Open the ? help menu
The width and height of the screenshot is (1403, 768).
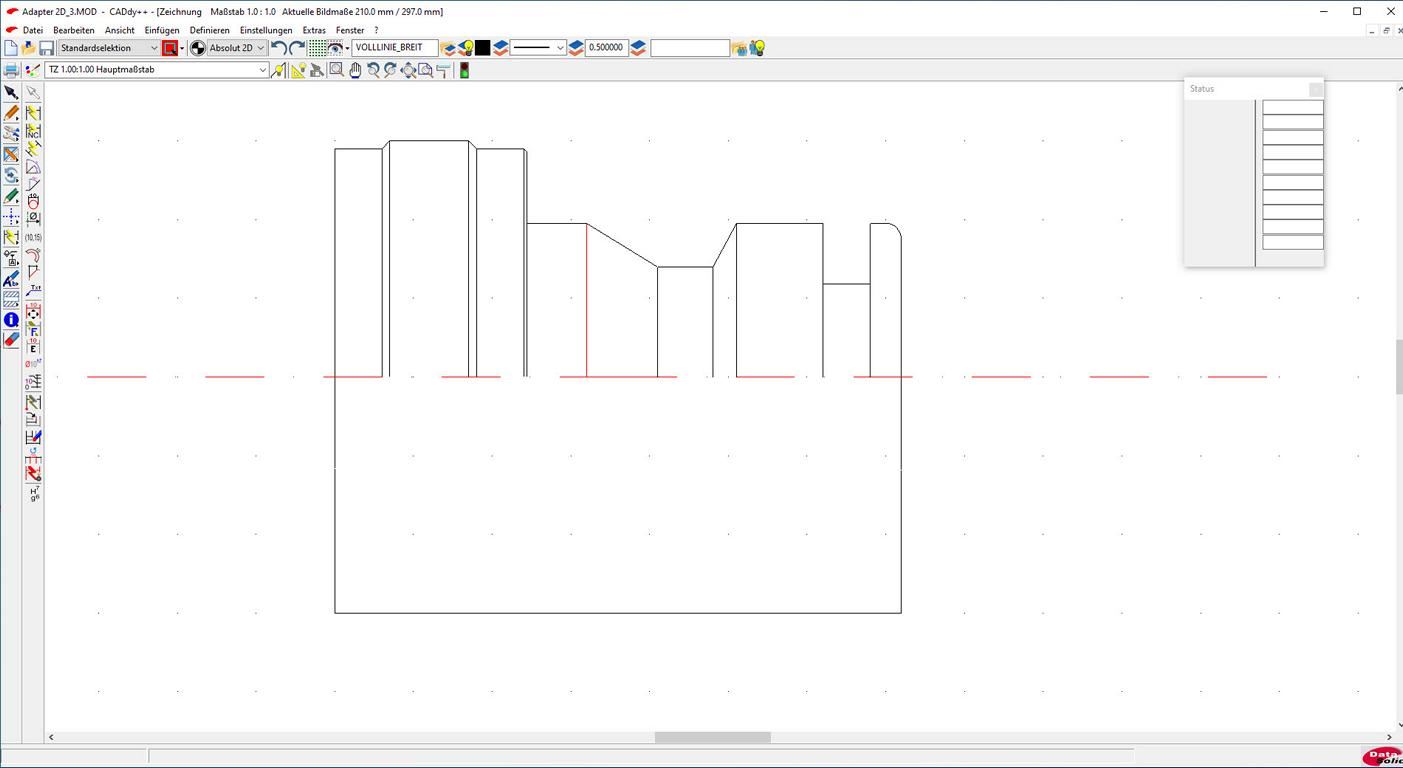point(376,30)
